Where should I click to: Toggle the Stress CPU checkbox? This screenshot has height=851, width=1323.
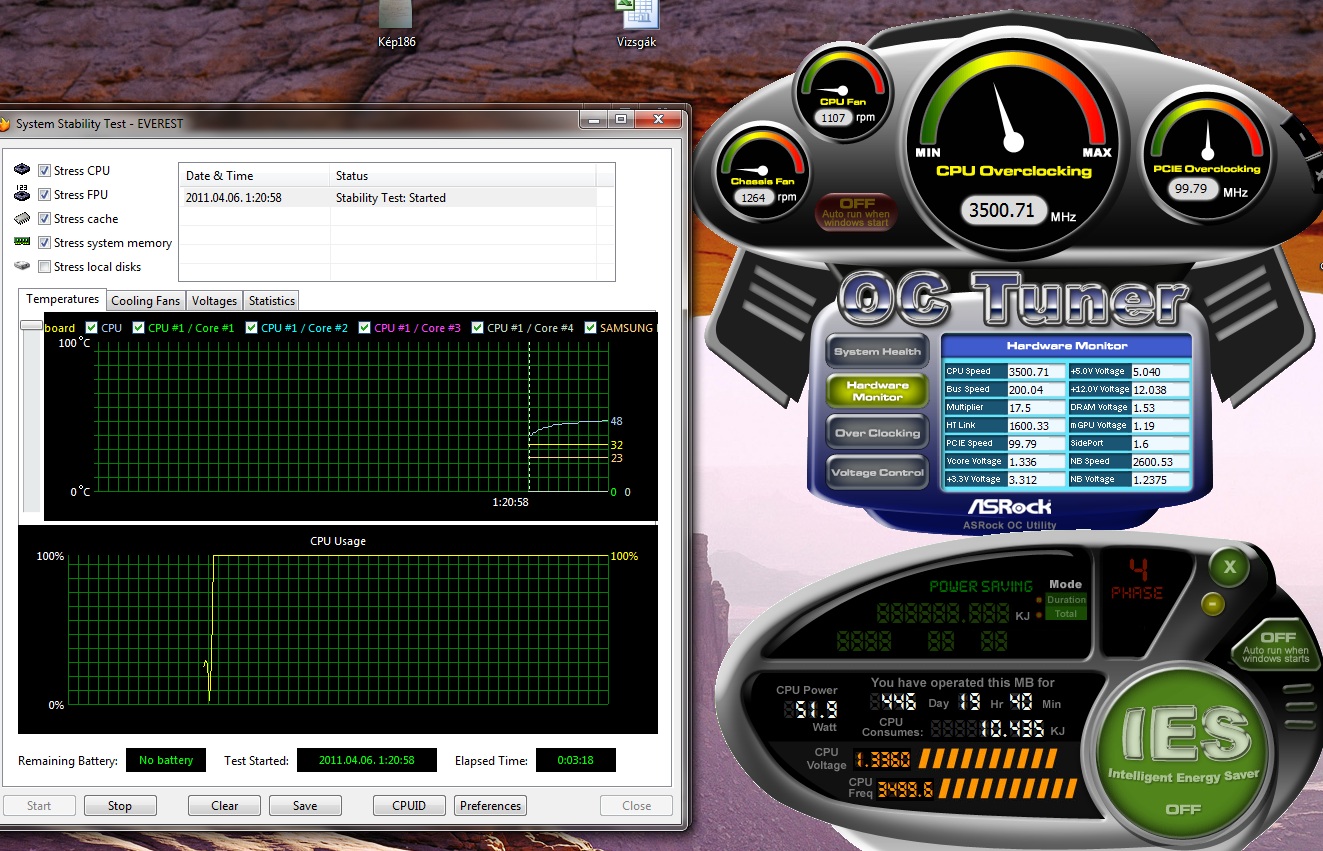click(x=44, y=171)
